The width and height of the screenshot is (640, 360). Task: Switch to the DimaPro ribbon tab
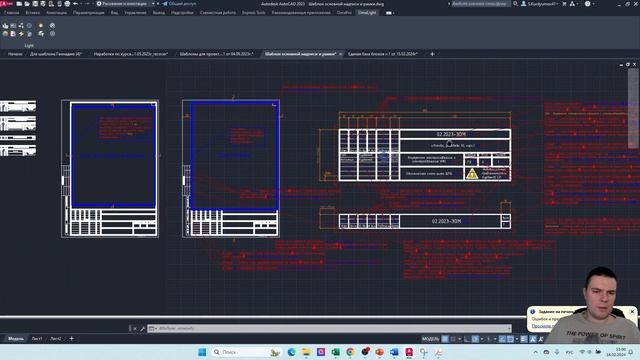(x=344, y=13)
